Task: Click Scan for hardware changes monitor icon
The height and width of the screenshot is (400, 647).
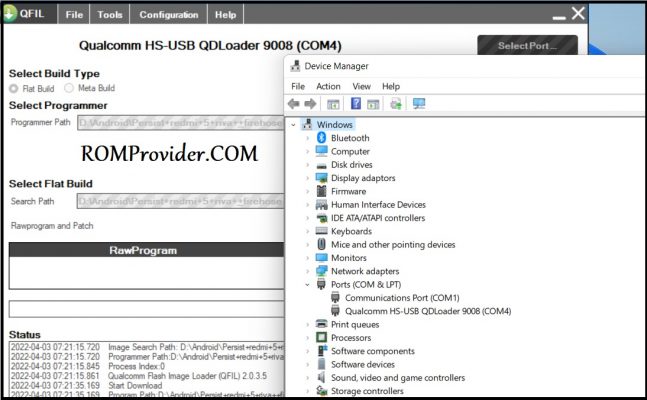Action: 419,104
